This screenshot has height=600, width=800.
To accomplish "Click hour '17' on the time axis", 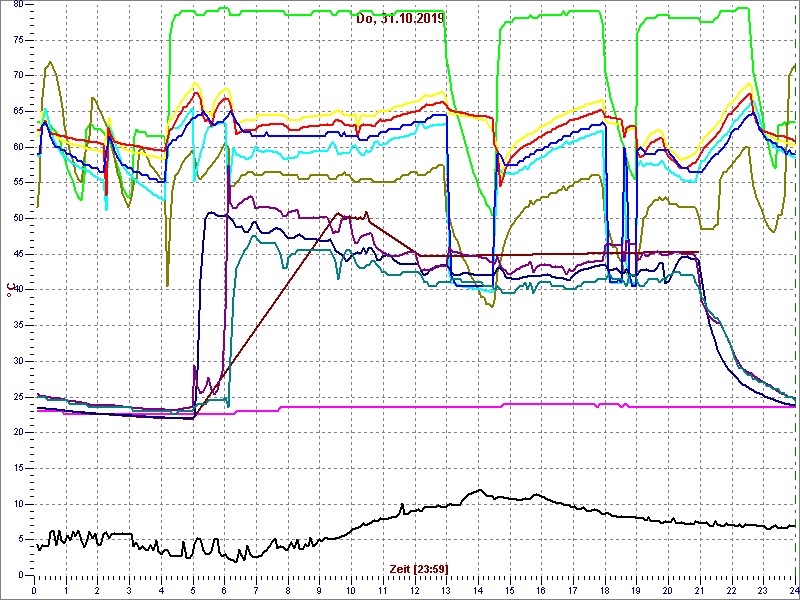I will click(x=573, y=590).
